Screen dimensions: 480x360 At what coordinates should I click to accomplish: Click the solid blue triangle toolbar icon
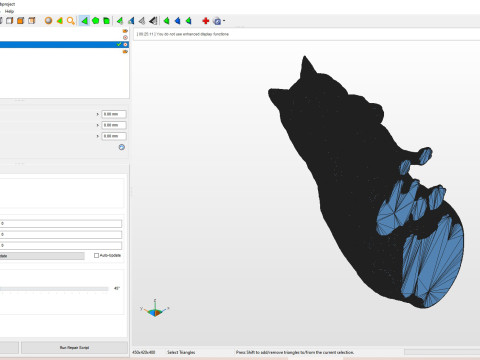(x=177, y=21)
